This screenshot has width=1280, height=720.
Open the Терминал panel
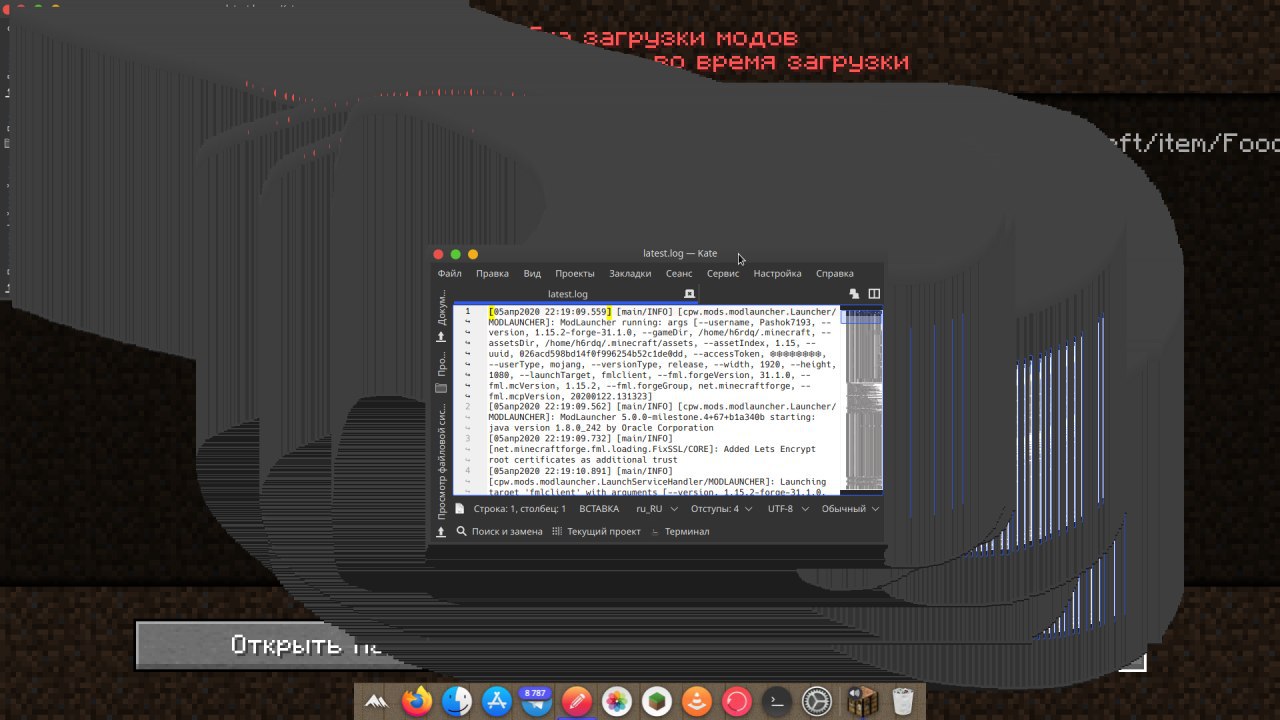point(680,531)
